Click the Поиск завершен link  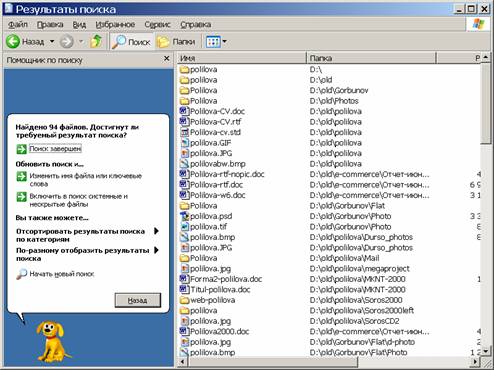point(55,149)
